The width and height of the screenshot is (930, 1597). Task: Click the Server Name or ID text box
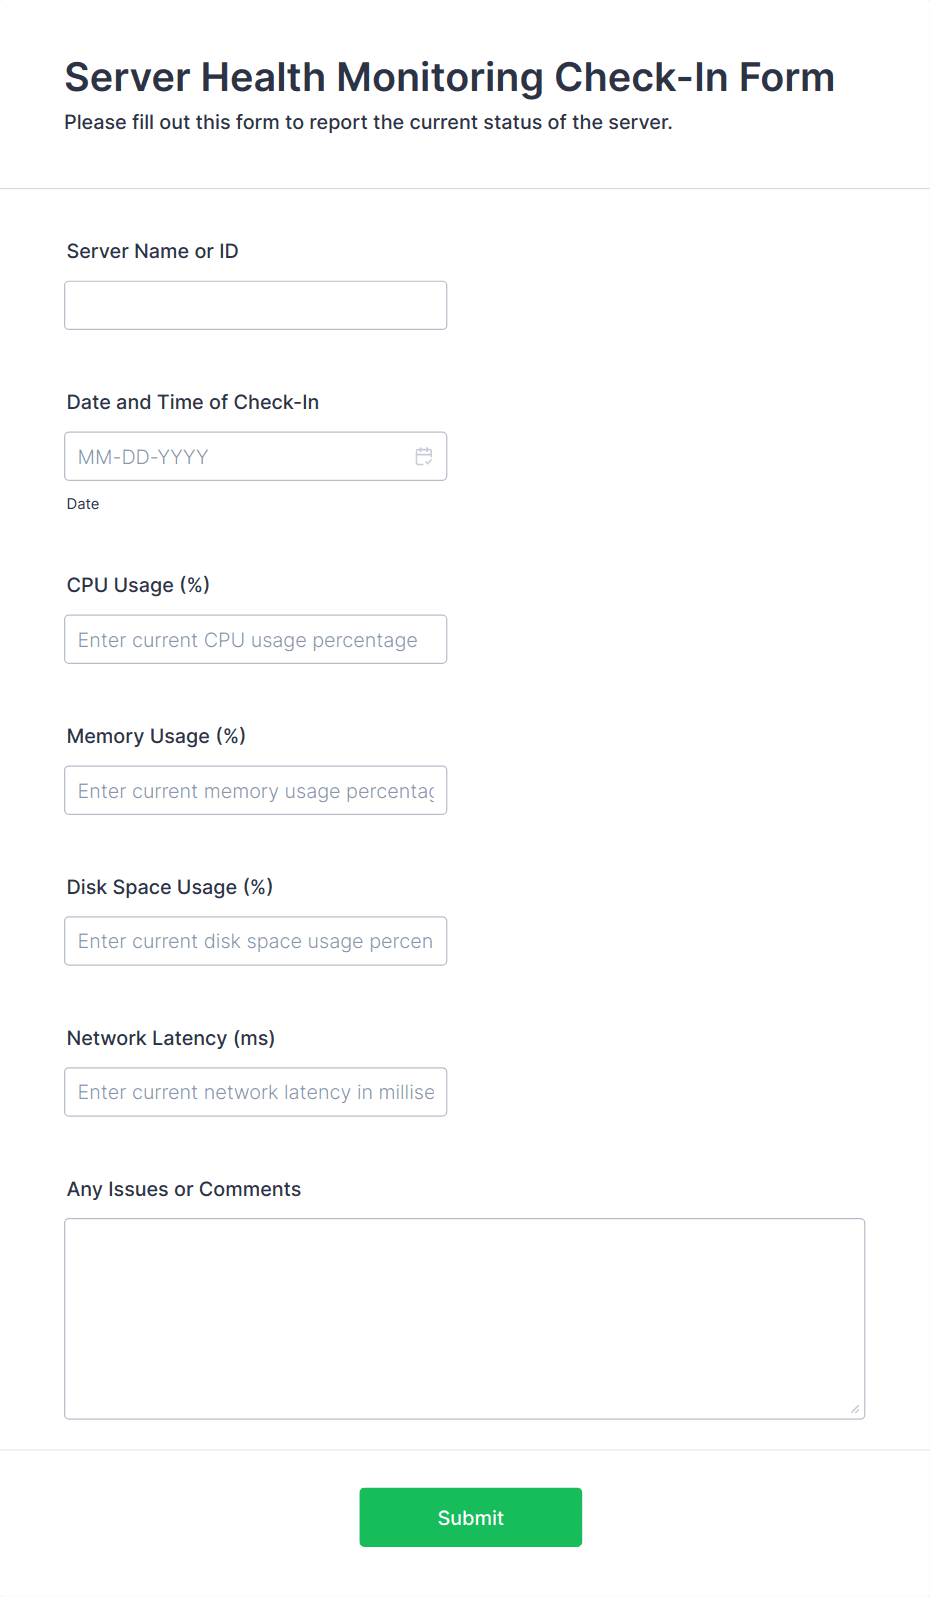pyautogui.click(x=255, y=305)
